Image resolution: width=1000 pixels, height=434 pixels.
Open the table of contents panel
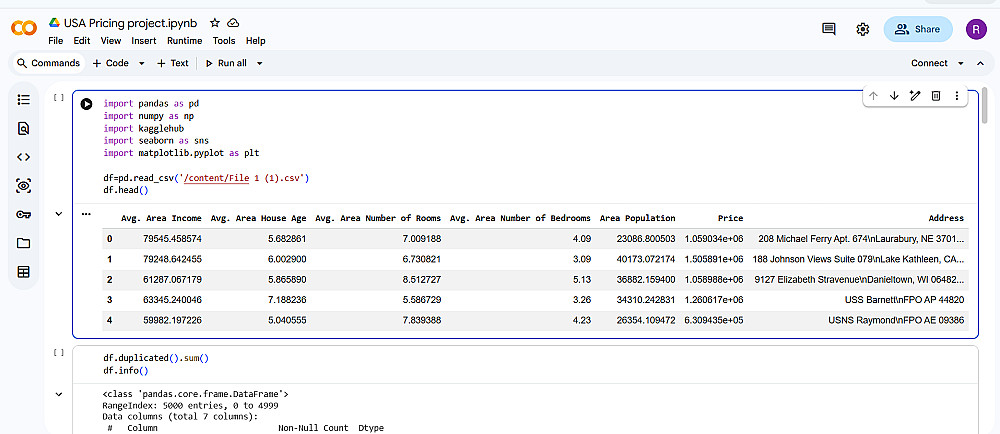tap(24, 99)
